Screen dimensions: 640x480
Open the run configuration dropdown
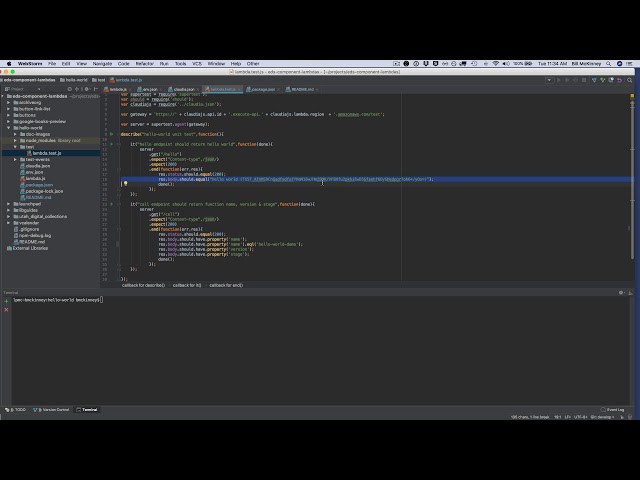[549, 80]
